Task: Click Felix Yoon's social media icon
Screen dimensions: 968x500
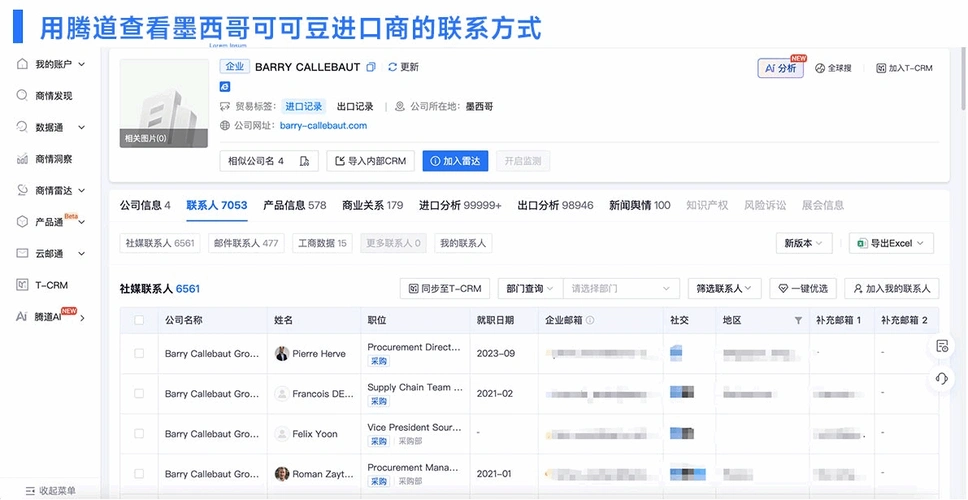Action: pyautogui.click(x=682, y=433)
